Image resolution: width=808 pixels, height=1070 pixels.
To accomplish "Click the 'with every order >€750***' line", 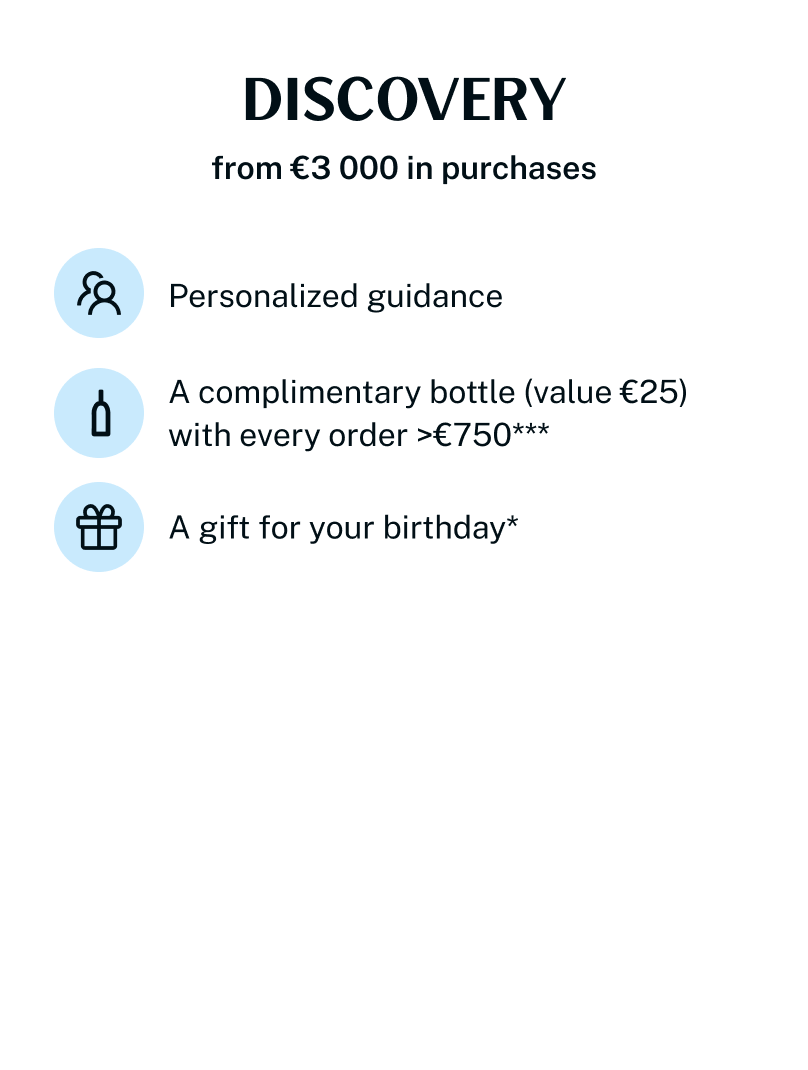I will tap(358, 436).
